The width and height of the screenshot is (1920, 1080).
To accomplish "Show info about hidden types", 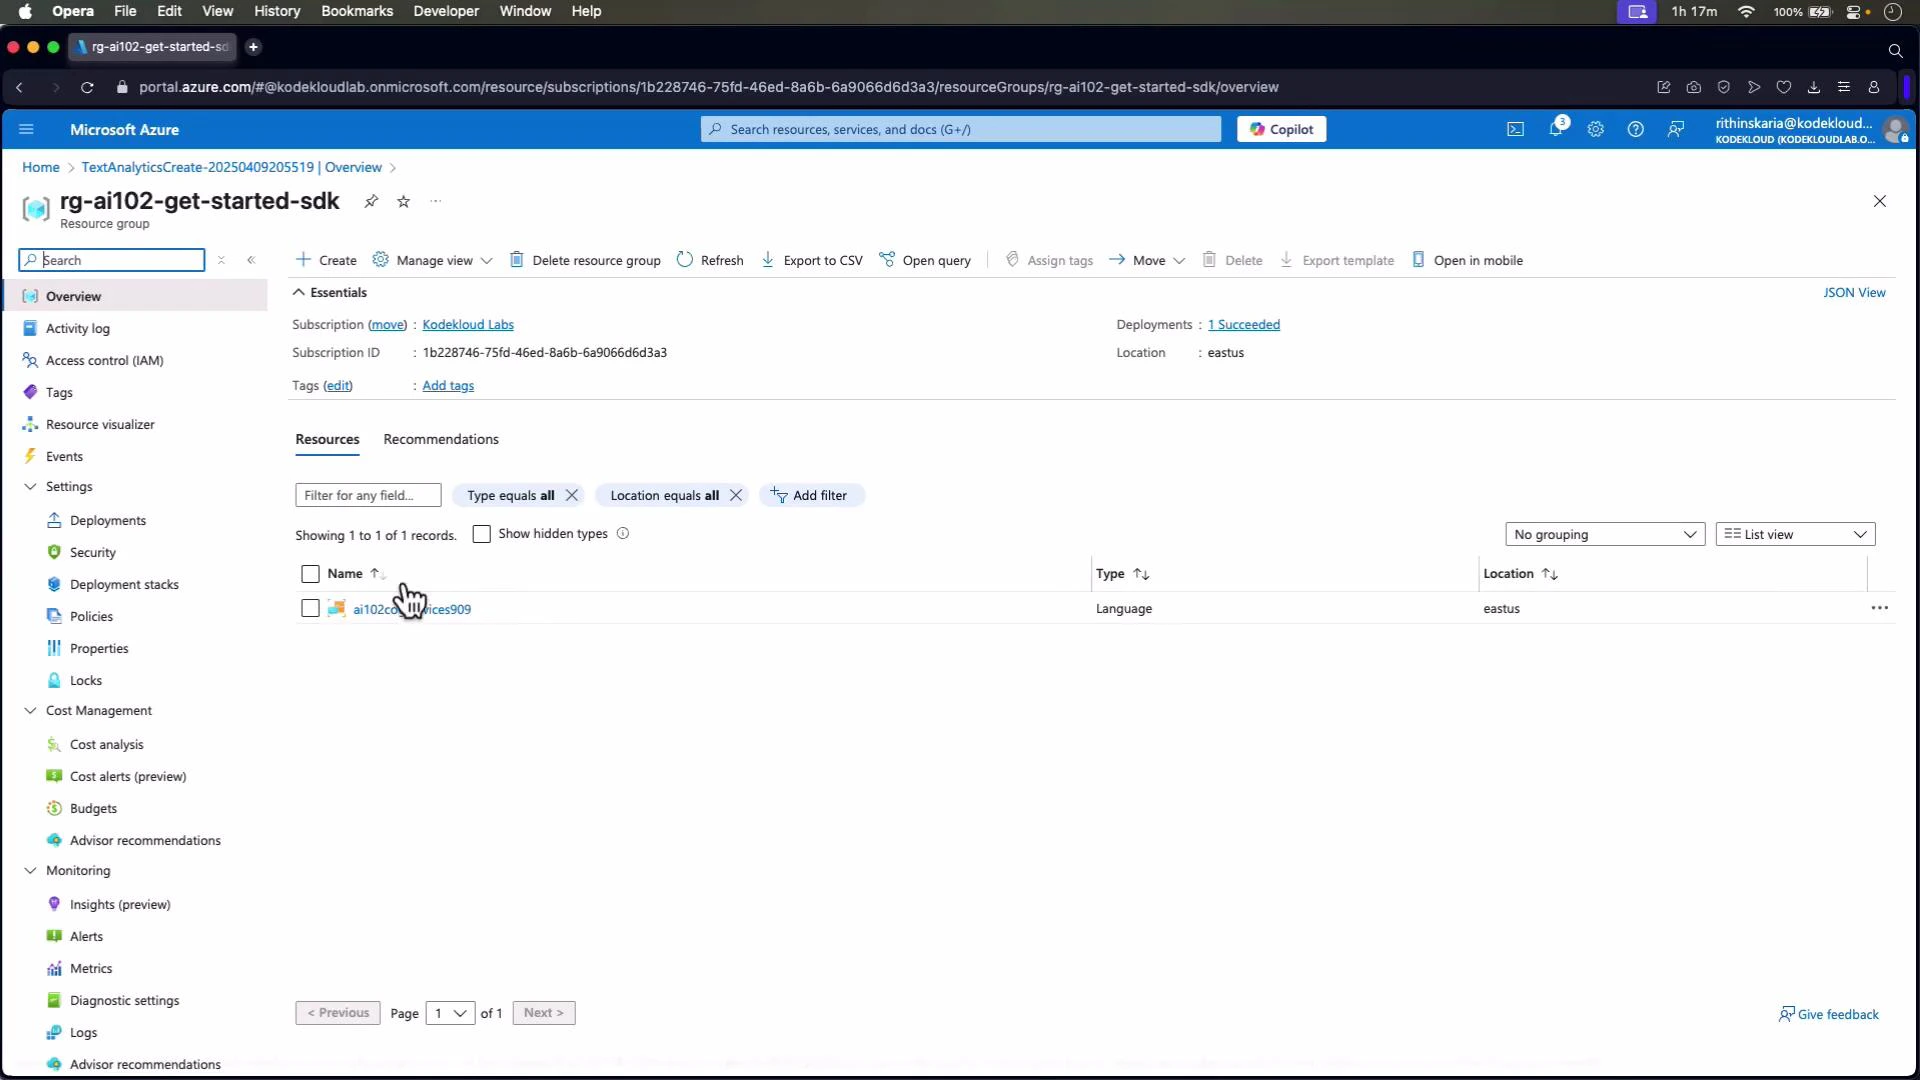I will [x=623, y=533].
